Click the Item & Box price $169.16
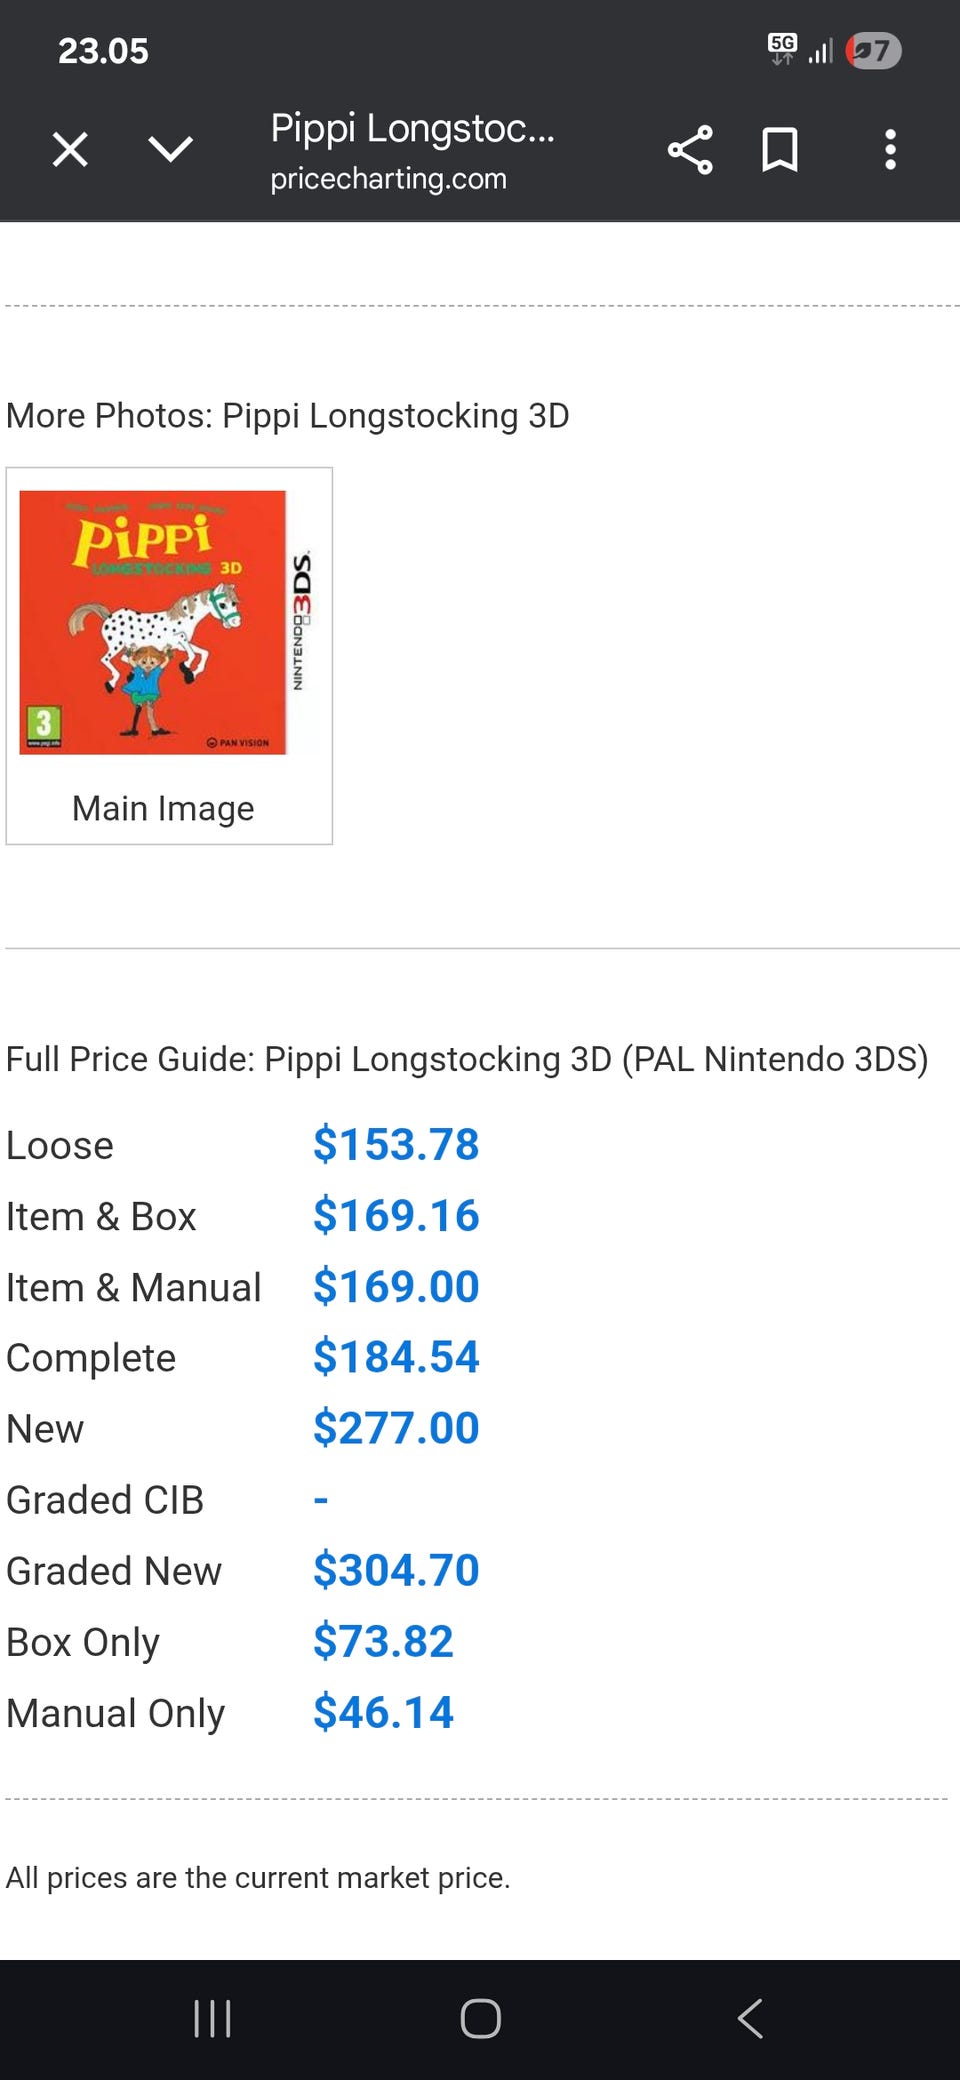Viewport: 960px width, 2080px height. [x=396, y=1216]
